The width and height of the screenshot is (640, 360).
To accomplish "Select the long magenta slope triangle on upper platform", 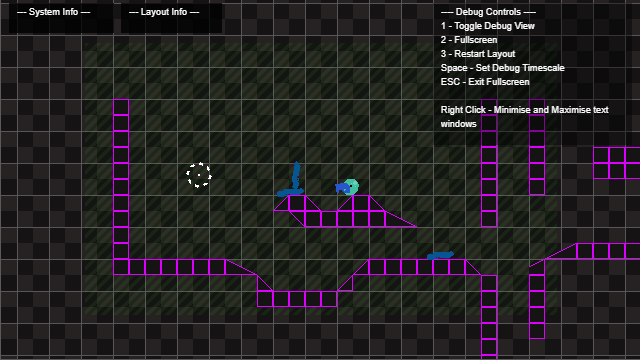I will 400,219.
